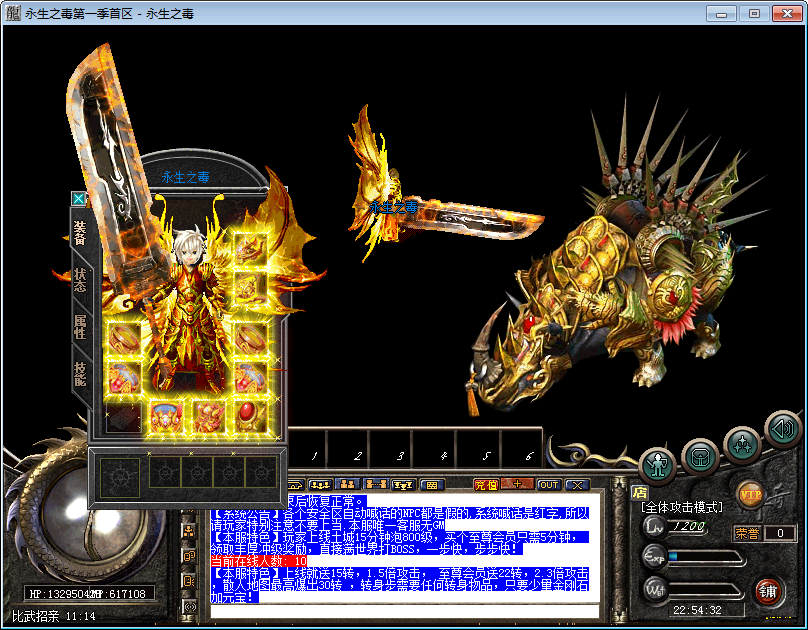
Task: Select the left bracelet equipment slot
Action: coord(124,338)
